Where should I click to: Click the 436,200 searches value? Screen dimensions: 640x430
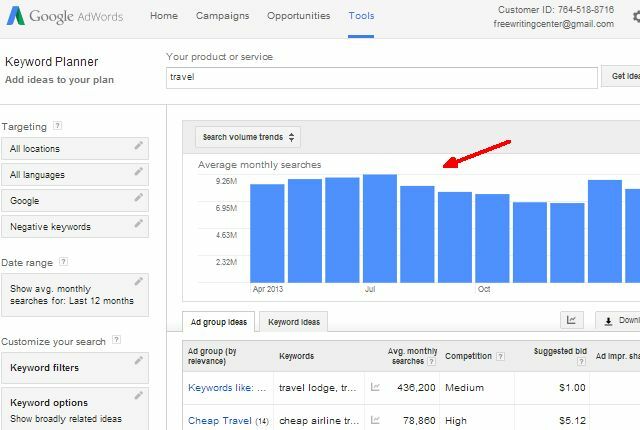(x=416, y=388)
